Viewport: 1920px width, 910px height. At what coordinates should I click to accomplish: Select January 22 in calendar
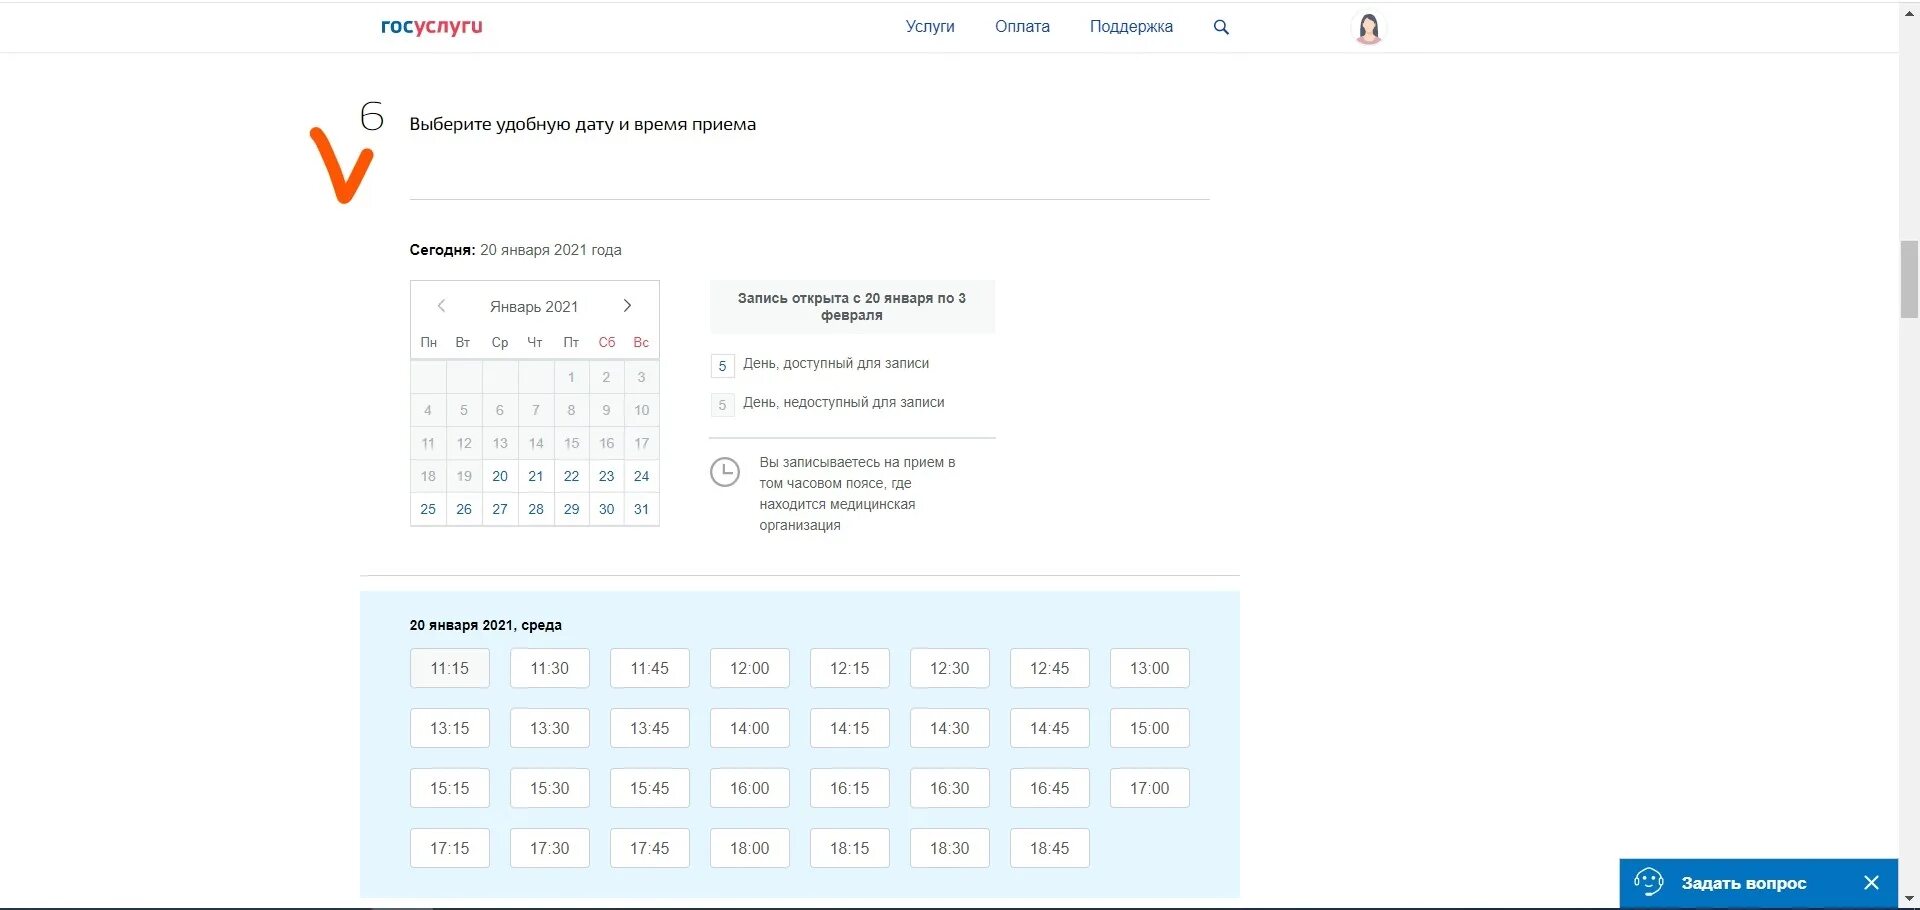coord(571,476)
